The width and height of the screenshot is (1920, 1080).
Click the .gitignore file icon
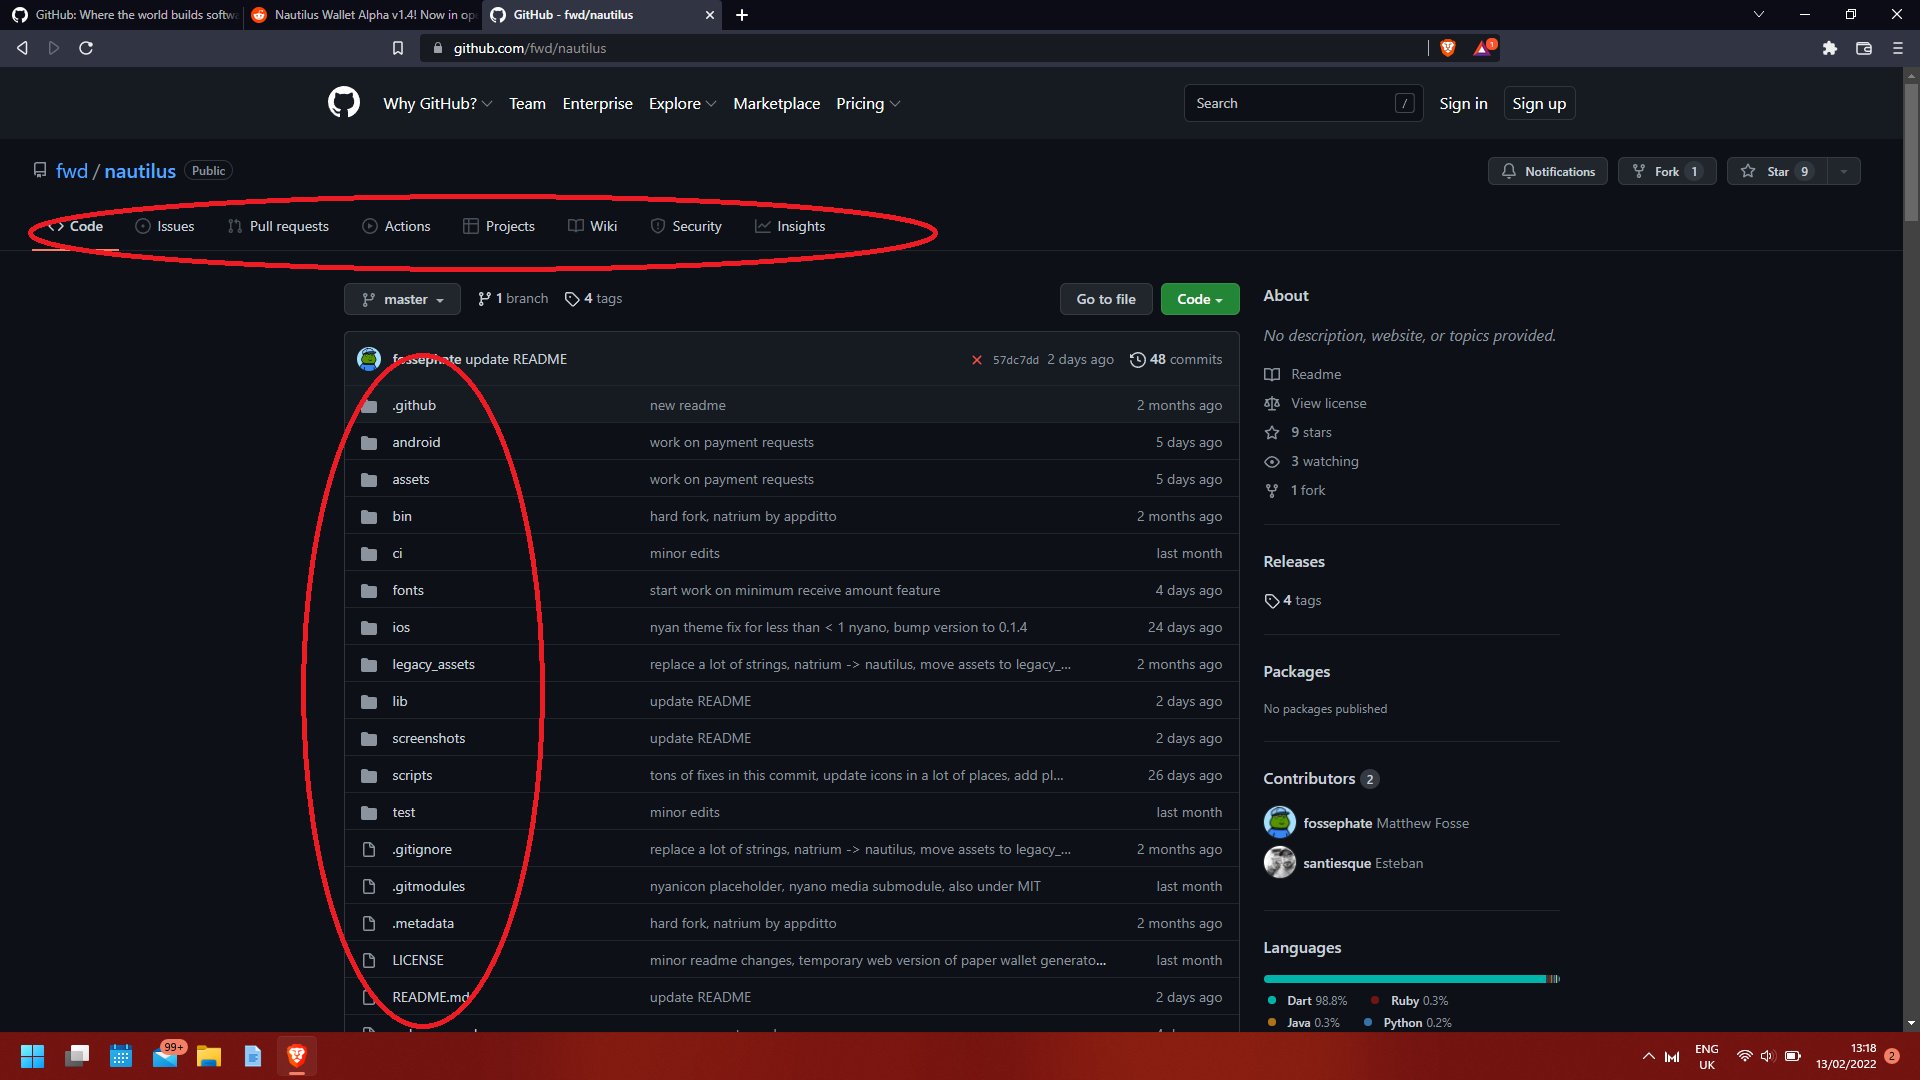coord(369,850)
